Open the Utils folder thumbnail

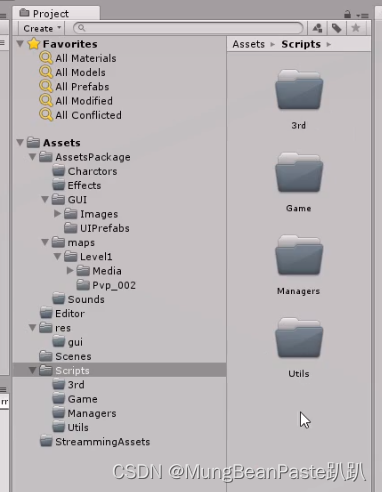click(299, 338)
